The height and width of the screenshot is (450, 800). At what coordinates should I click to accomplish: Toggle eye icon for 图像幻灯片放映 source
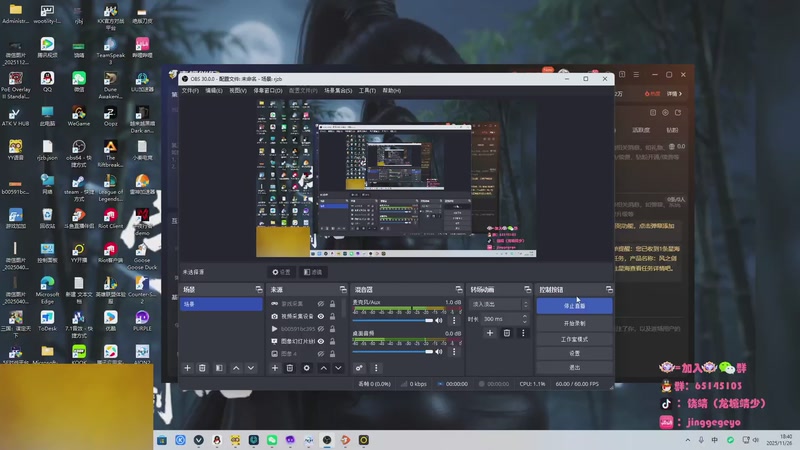click(321, 341)
